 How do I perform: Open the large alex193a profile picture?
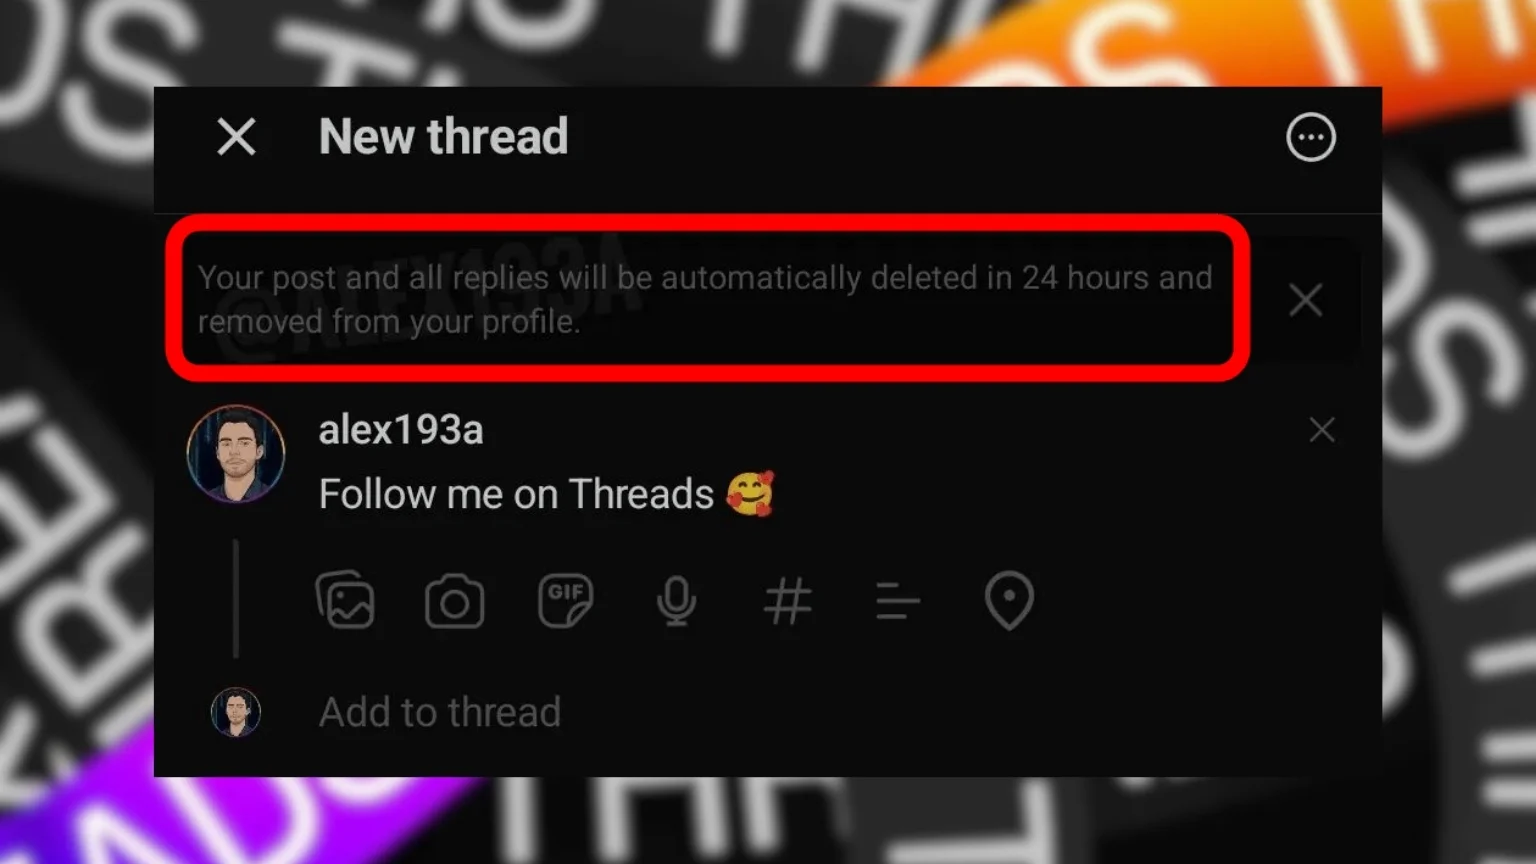[236, 454]
